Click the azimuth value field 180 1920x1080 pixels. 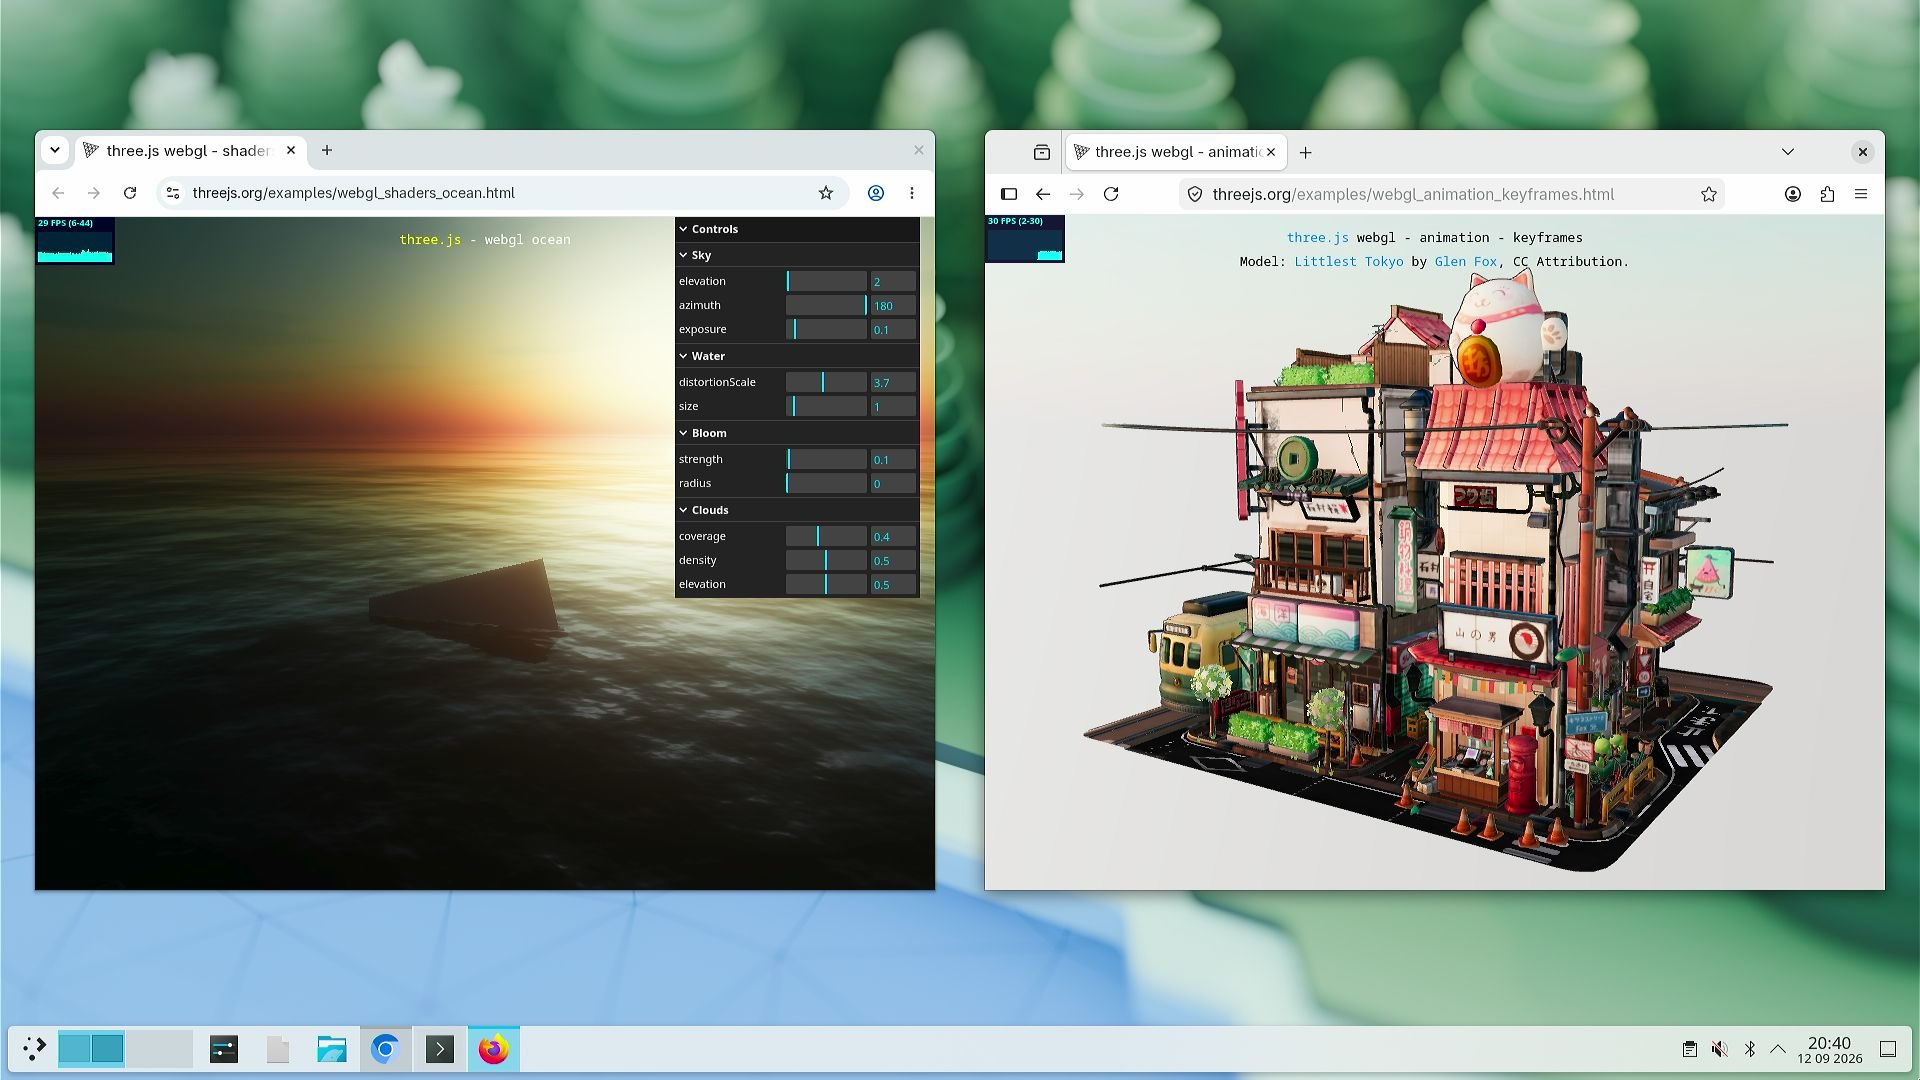(x=893, y=305)
